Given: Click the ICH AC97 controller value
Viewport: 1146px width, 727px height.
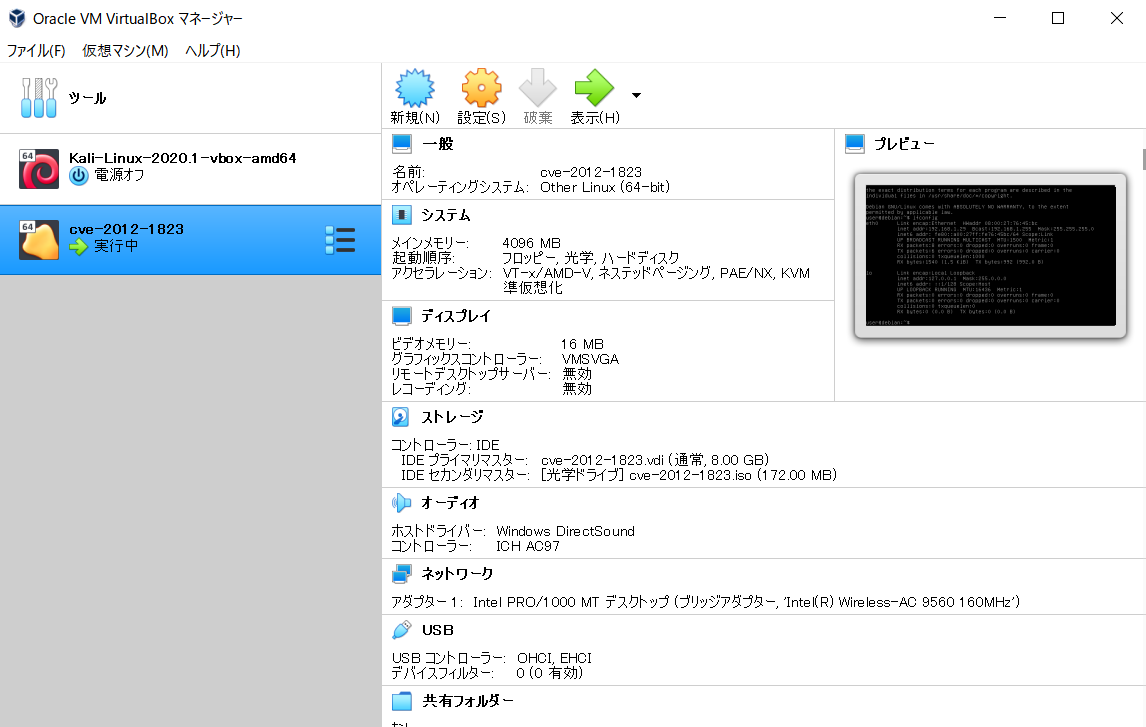Looking at the screenshot, I should 528,546.
